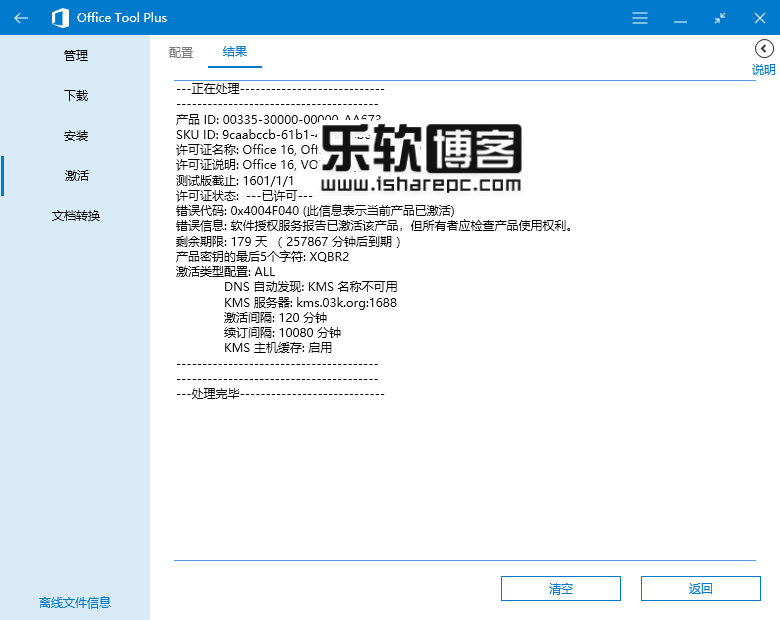The width and height of the screenshot is (780, 620).
Task: Click the ---处理完毕--- footer line
Action: (280, 394)
